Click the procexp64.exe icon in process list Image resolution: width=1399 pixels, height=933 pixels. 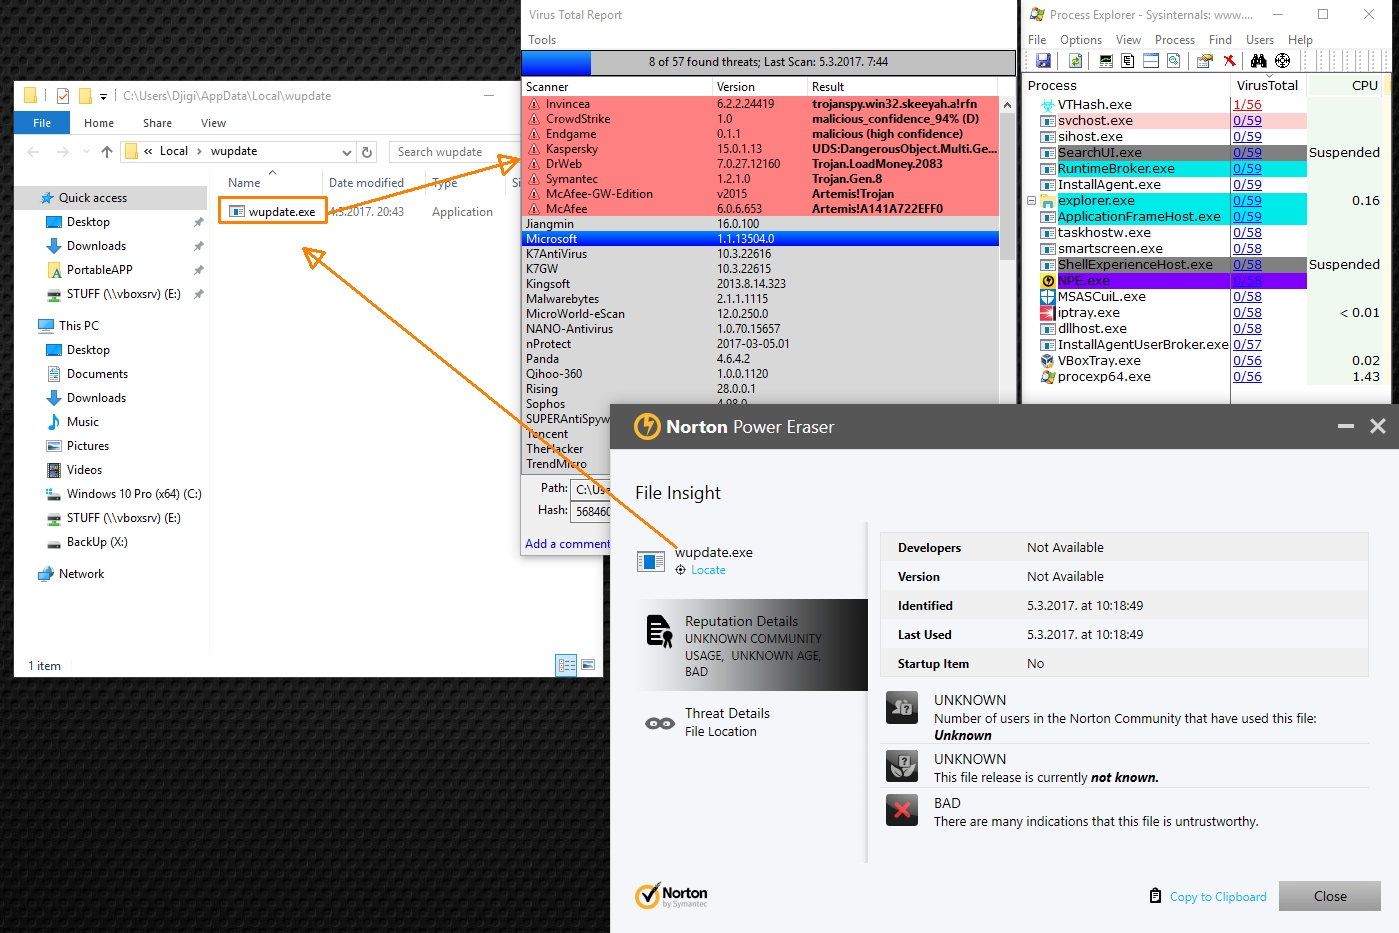[x=1048, y=377]
